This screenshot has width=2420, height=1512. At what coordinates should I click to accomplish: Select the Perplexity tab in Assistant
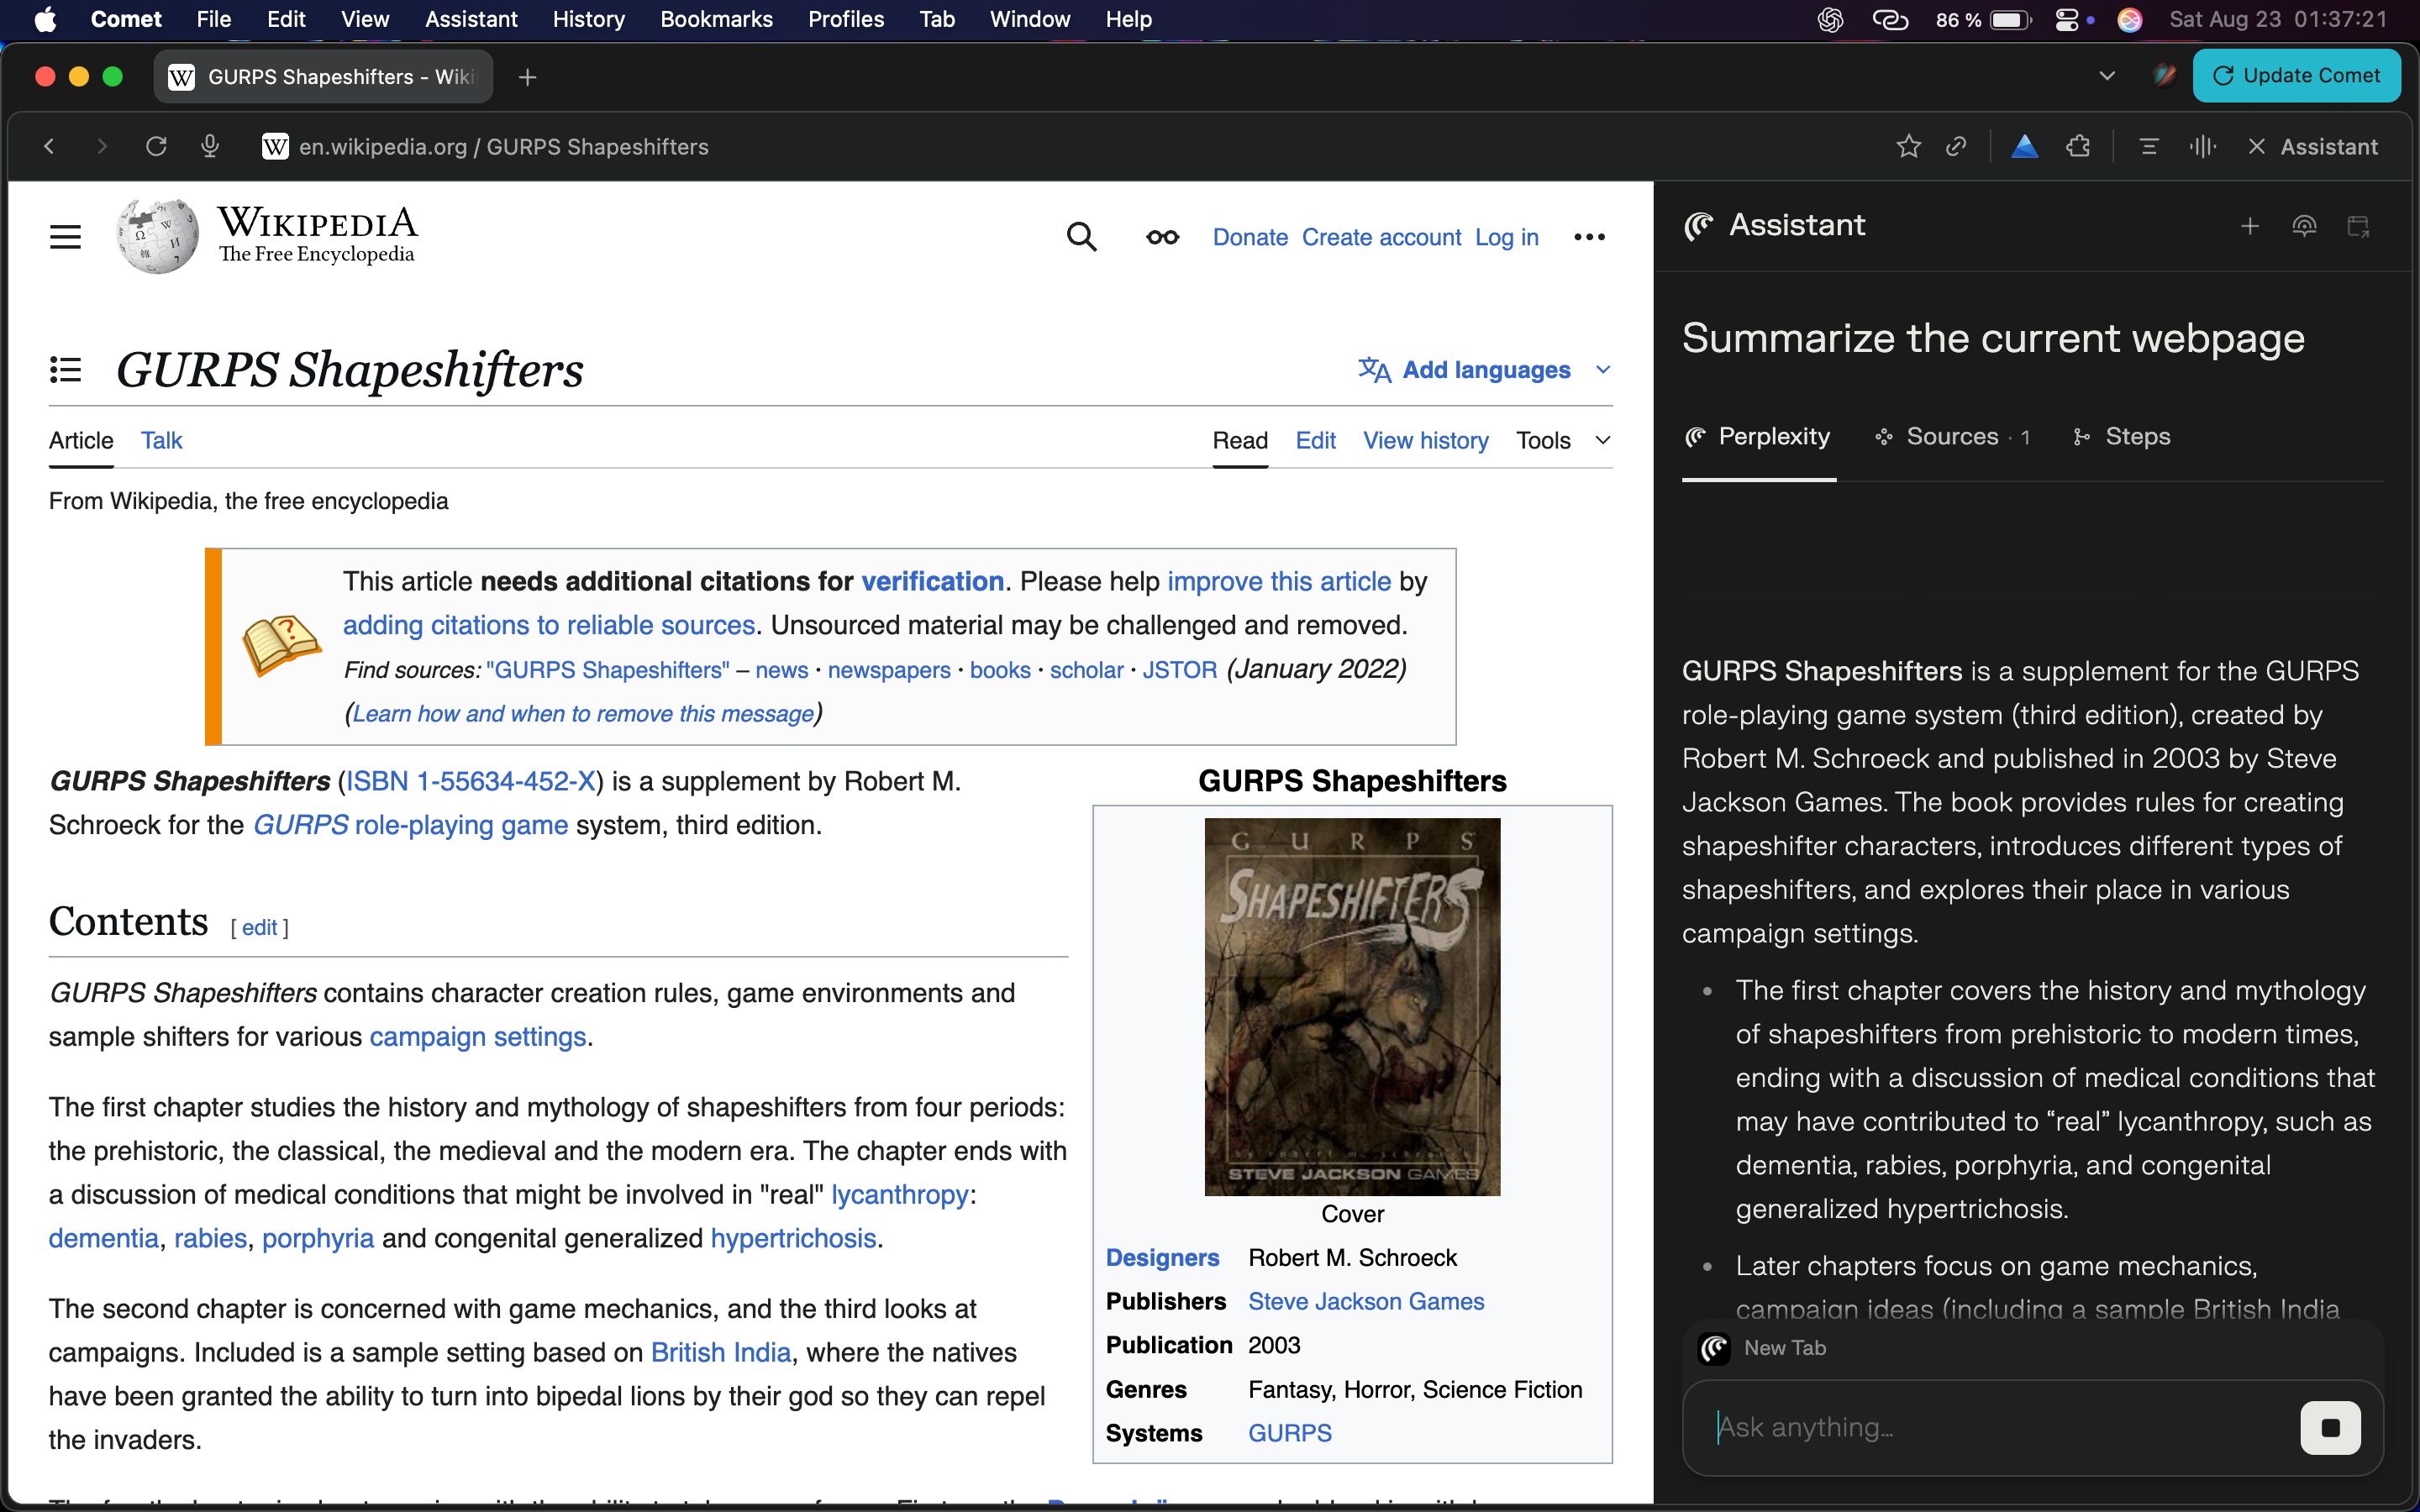click(x=1758, y=437)
